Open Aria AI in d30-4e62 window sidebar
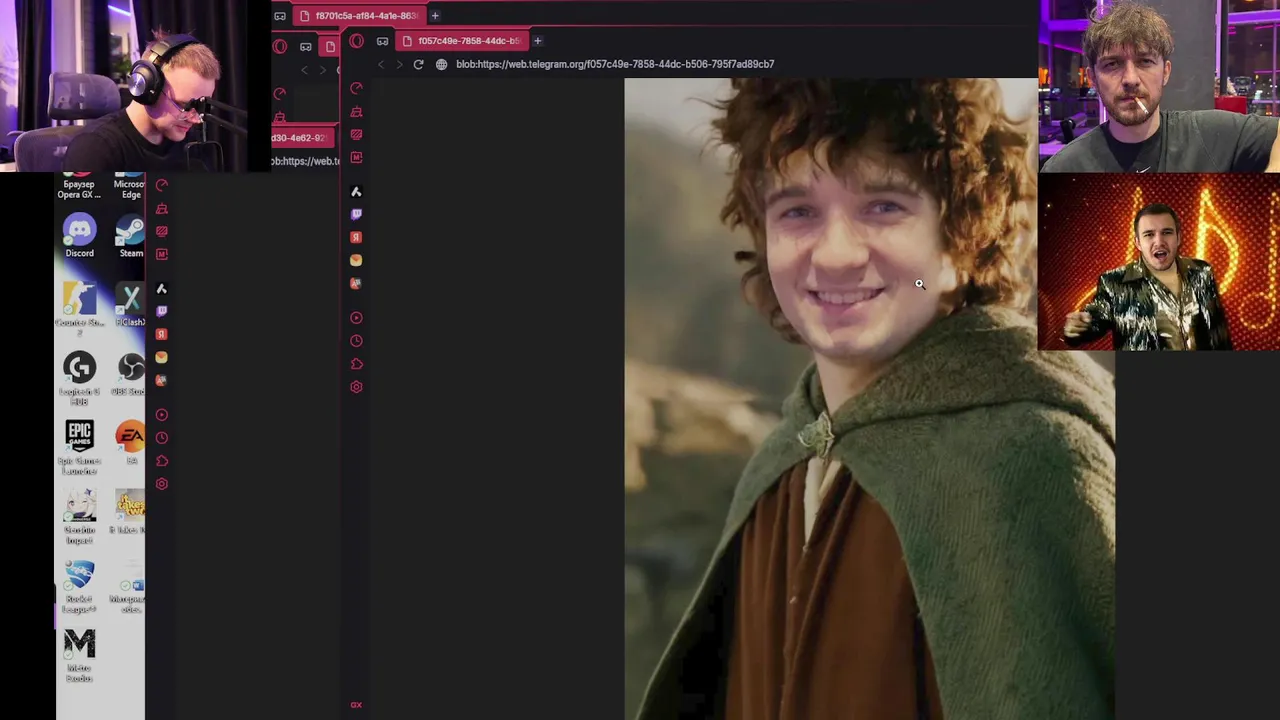This screenshot has height=720, width=1280. click(162, 288)
